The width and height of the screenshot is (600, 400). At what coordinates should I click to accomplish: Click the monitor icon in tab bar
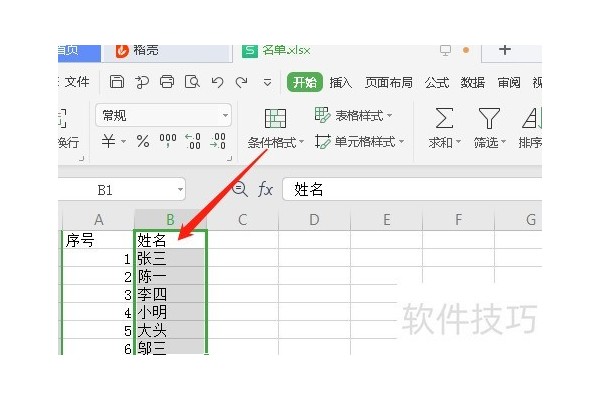(x=445, y=50)
